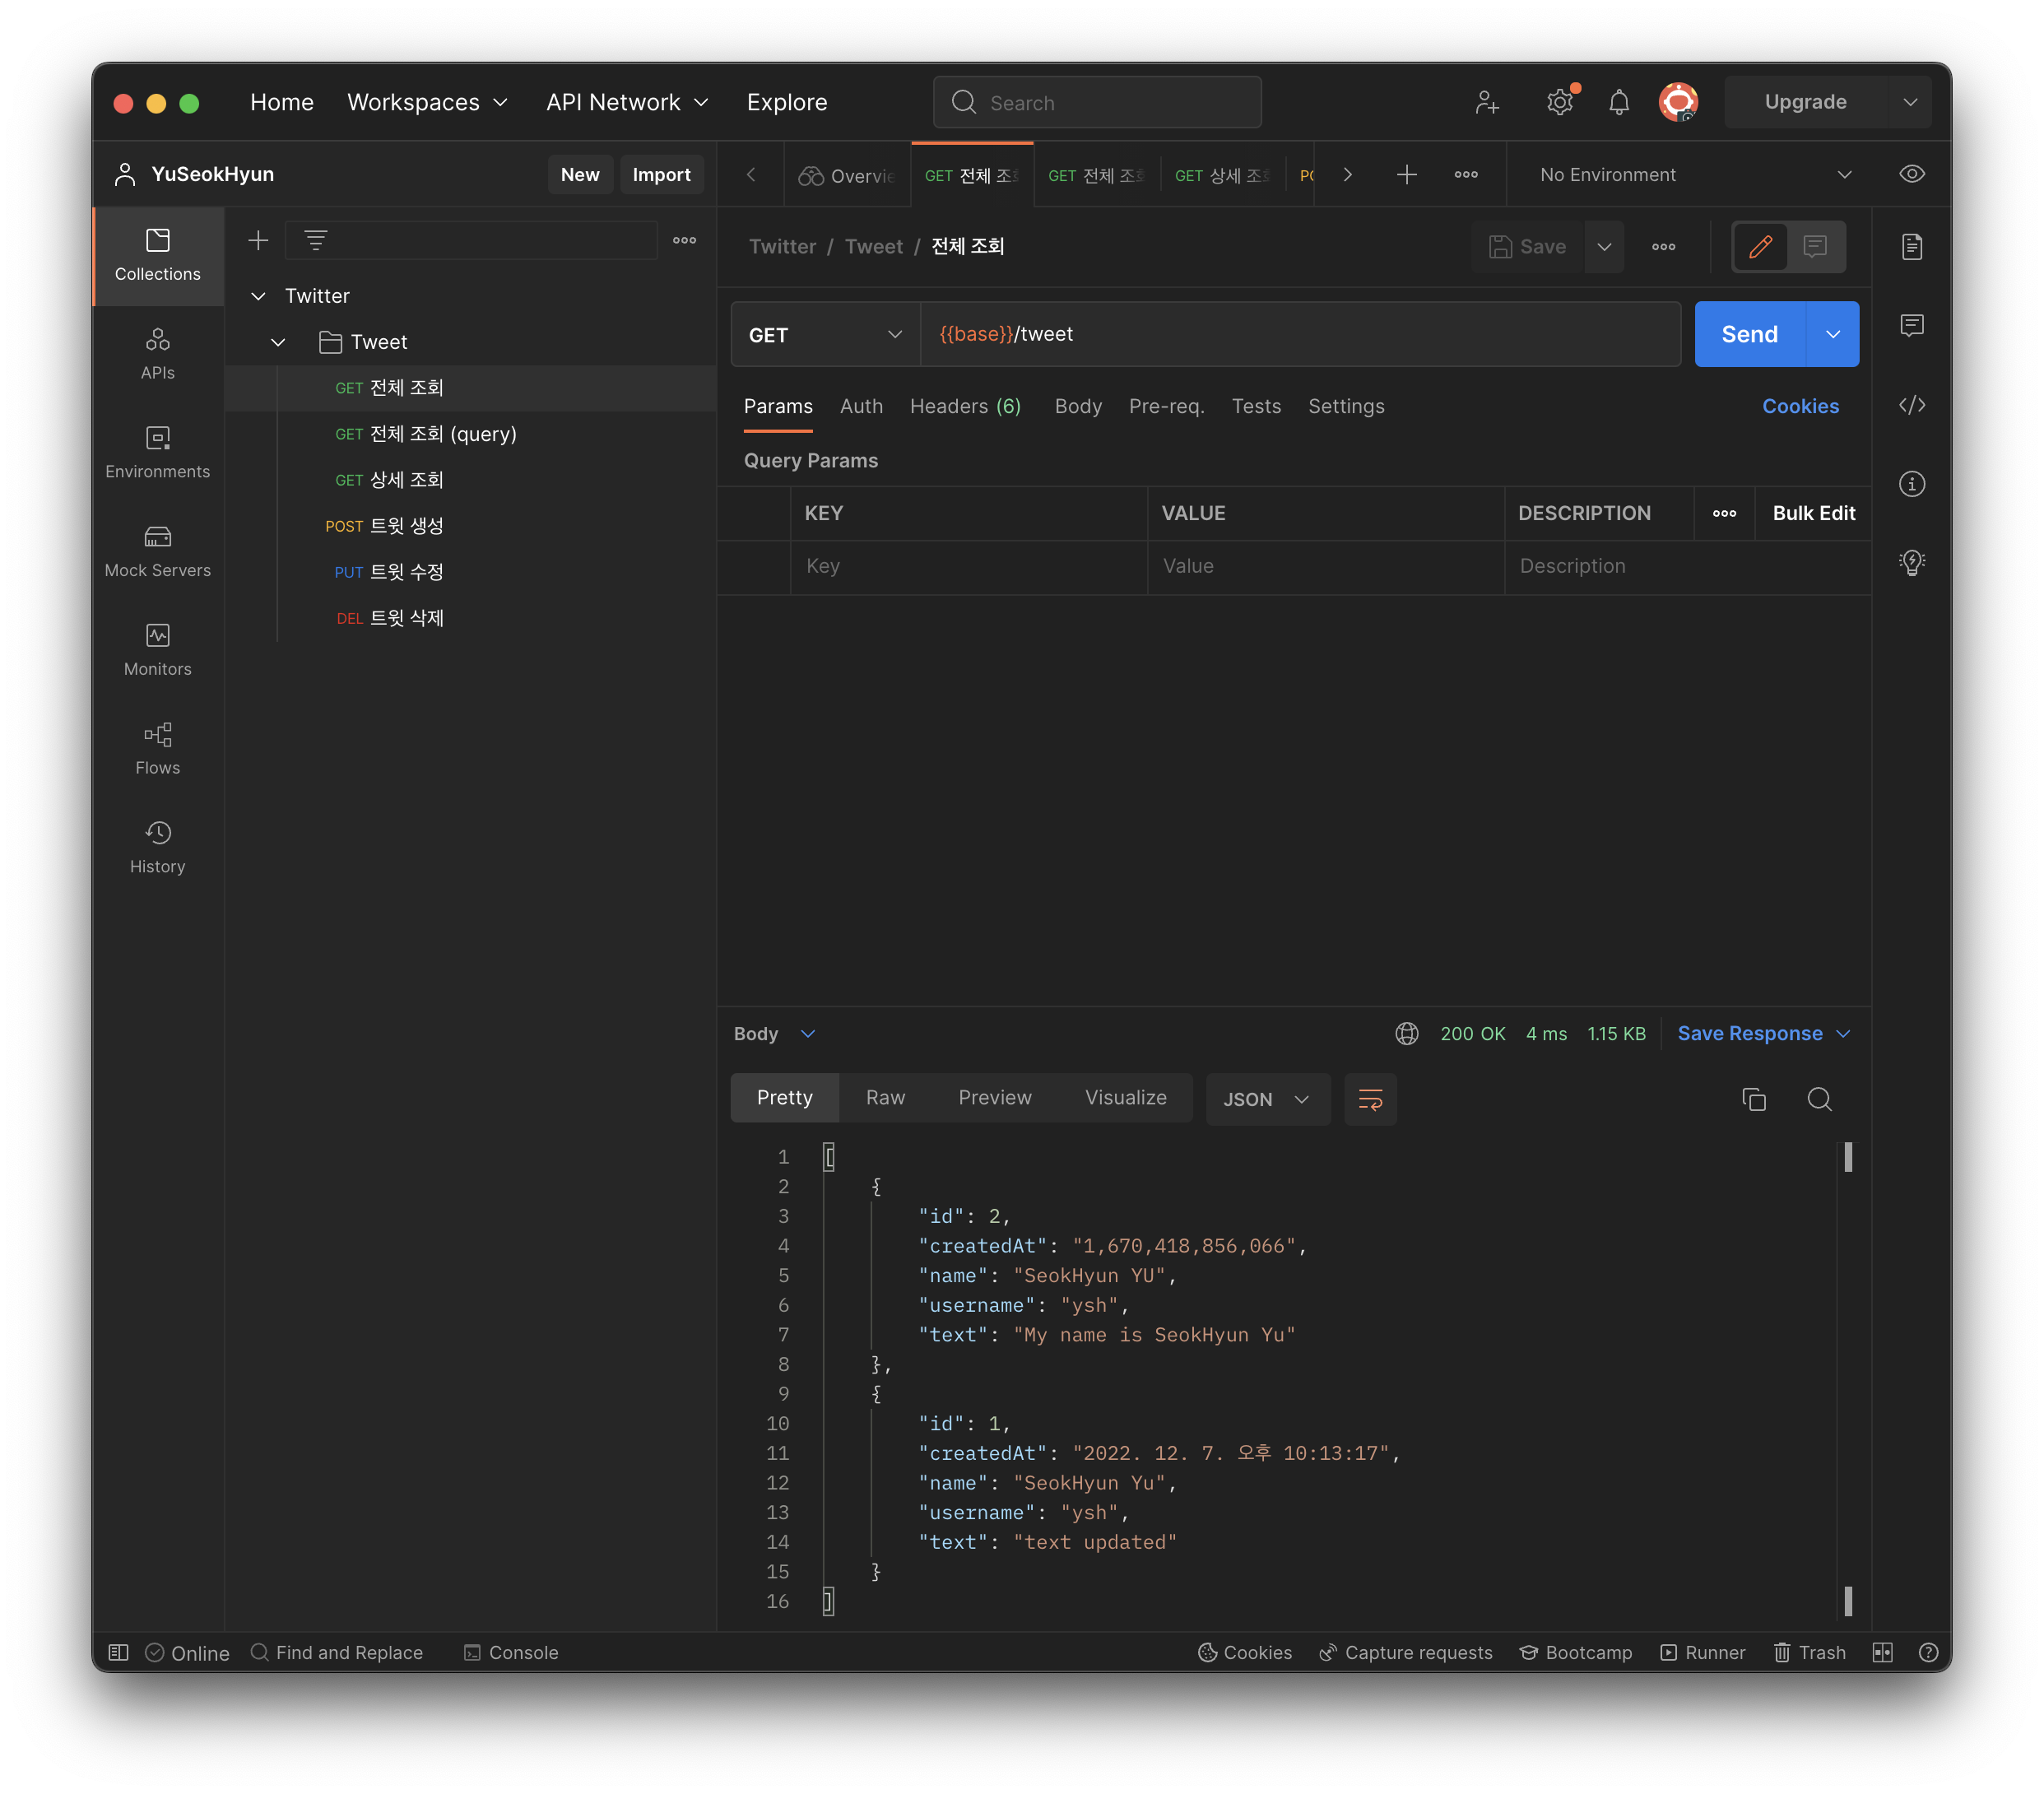Search within the response body

[x=1819, y=1099]
